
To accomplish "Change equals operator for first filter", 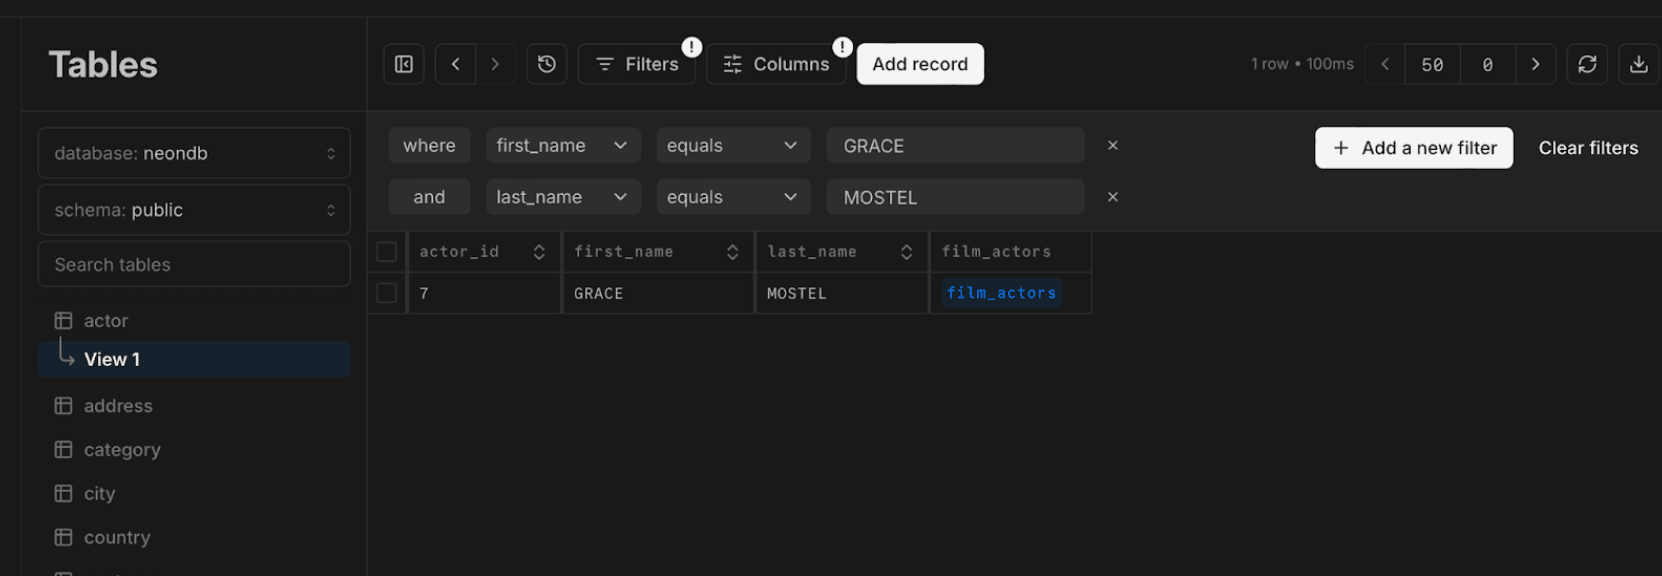I will coord(732,146).
